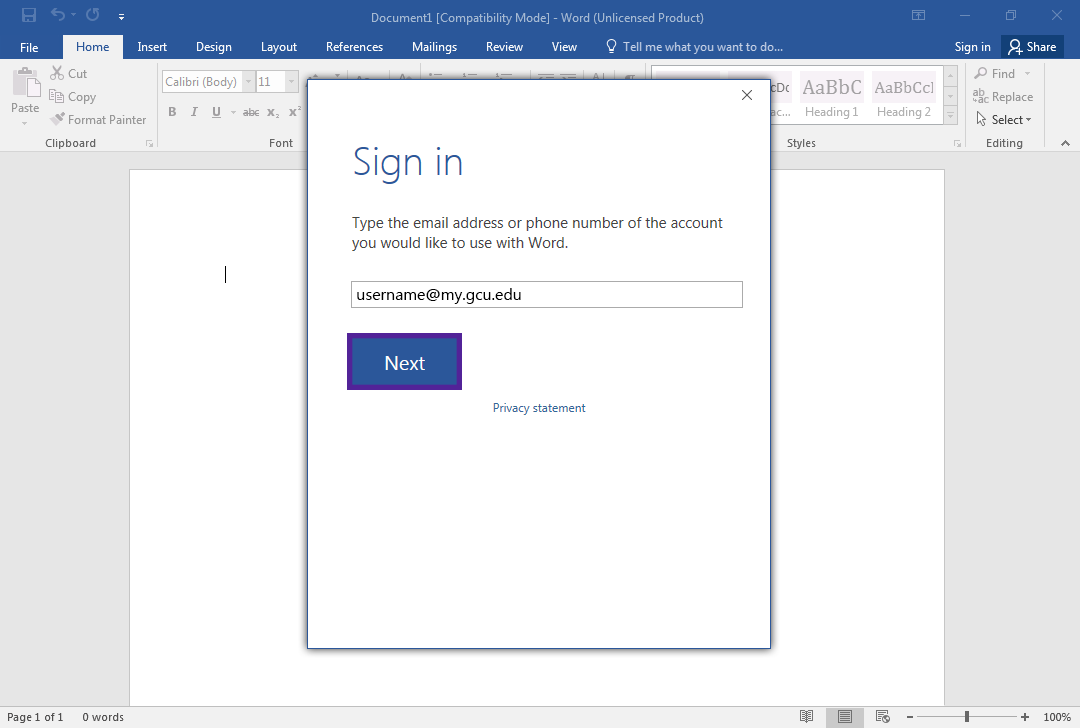Select the Format Painter brush
Screen dimensions: 1080x728
click(x=57, y=119)
